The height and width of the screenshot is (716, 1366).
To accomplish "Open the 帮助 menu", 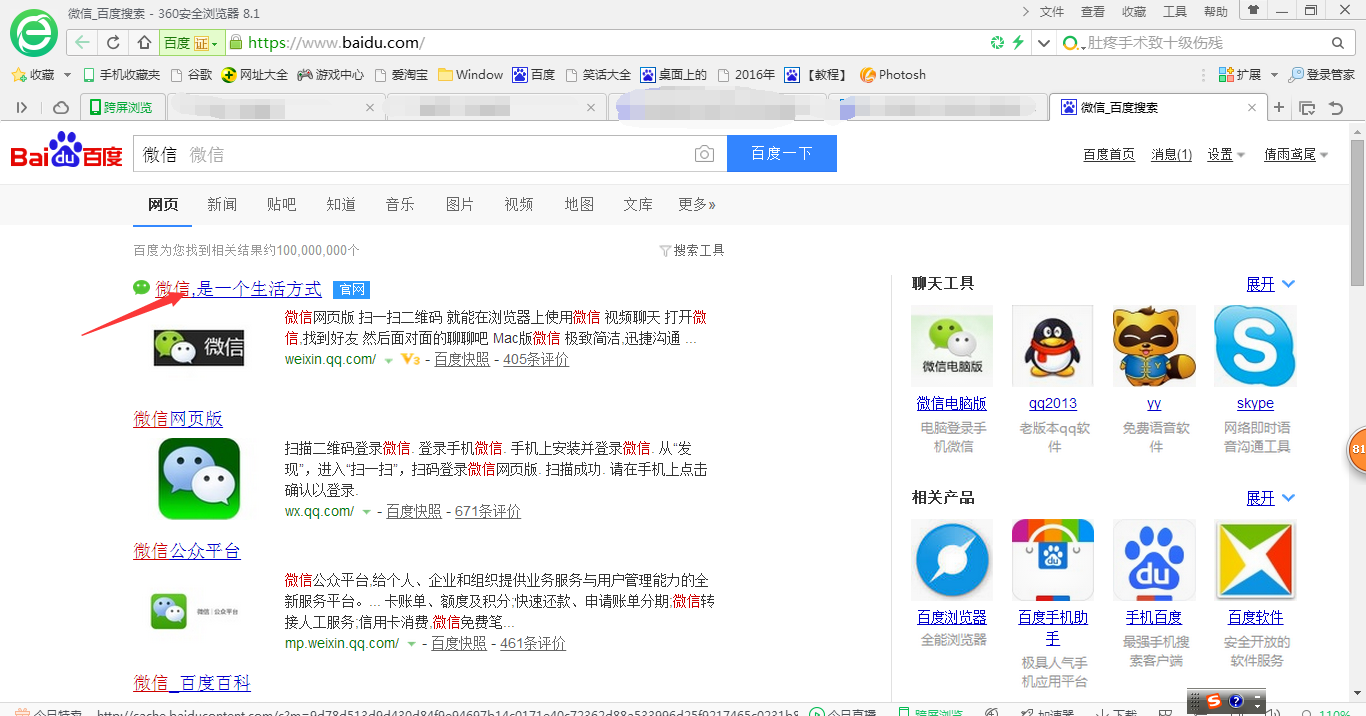I will coord(1216,12).
